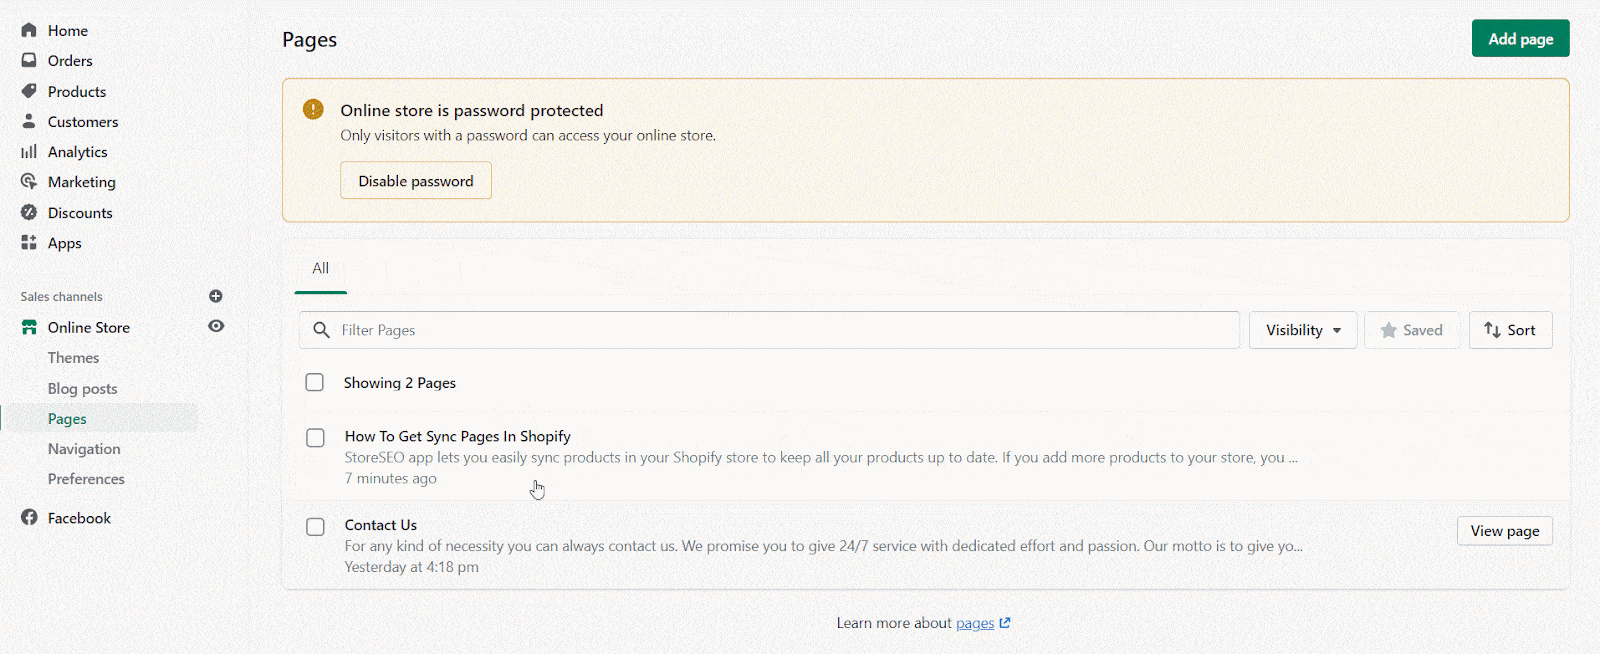Click View page for Contact Us

tap(1504, 531)
